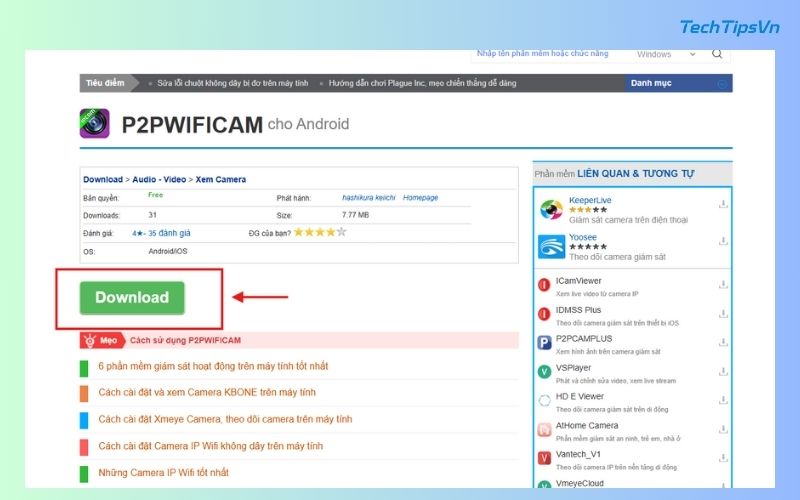The width and height of the screenshot is (800, 500).
Task: Click the P2PCAMPLUS app icon
Action: point(544,342)
